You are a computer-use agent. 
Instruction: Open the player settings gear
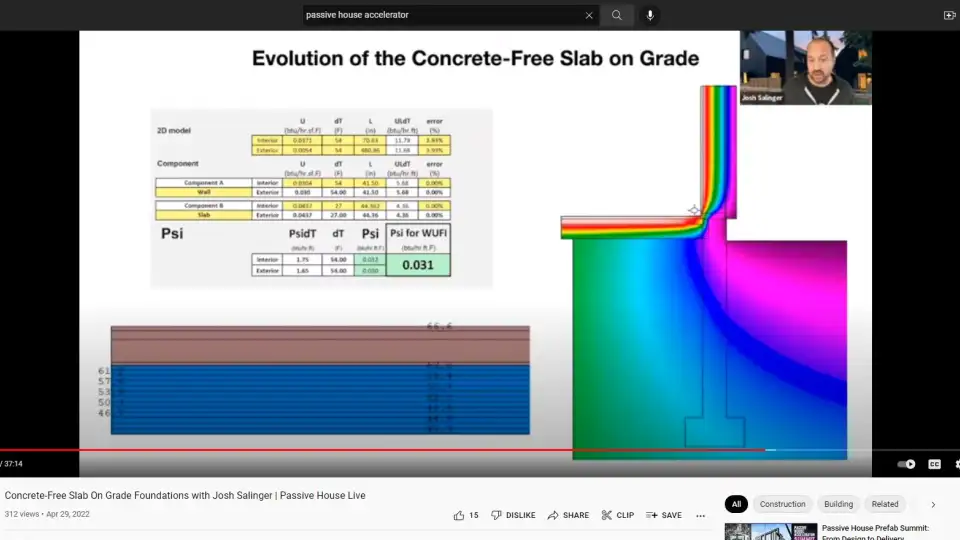click(x=957, y=464)
